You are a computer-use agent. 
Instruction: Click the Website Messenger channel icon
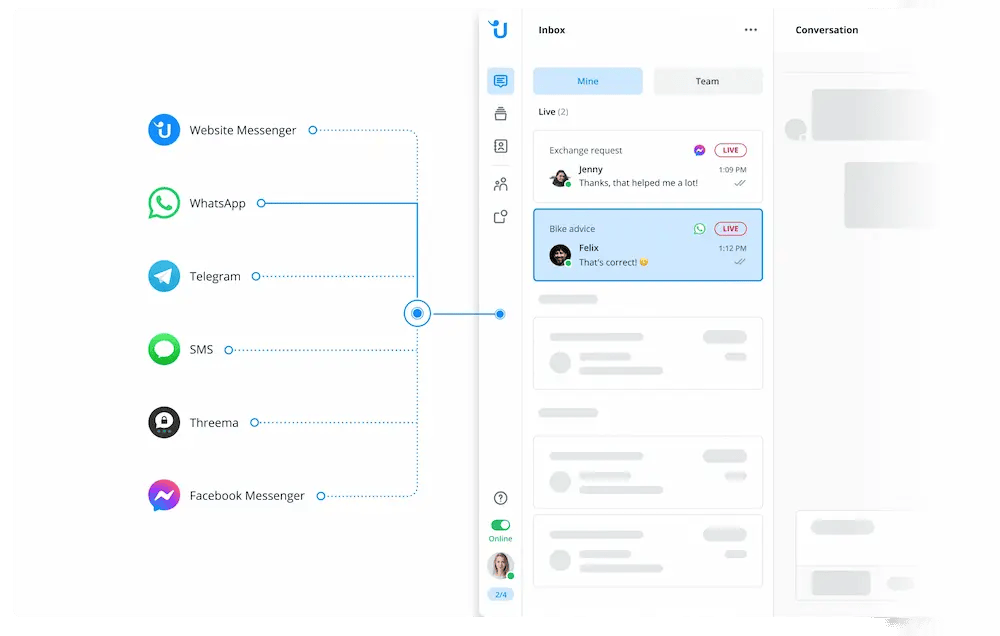pos(164,129)
